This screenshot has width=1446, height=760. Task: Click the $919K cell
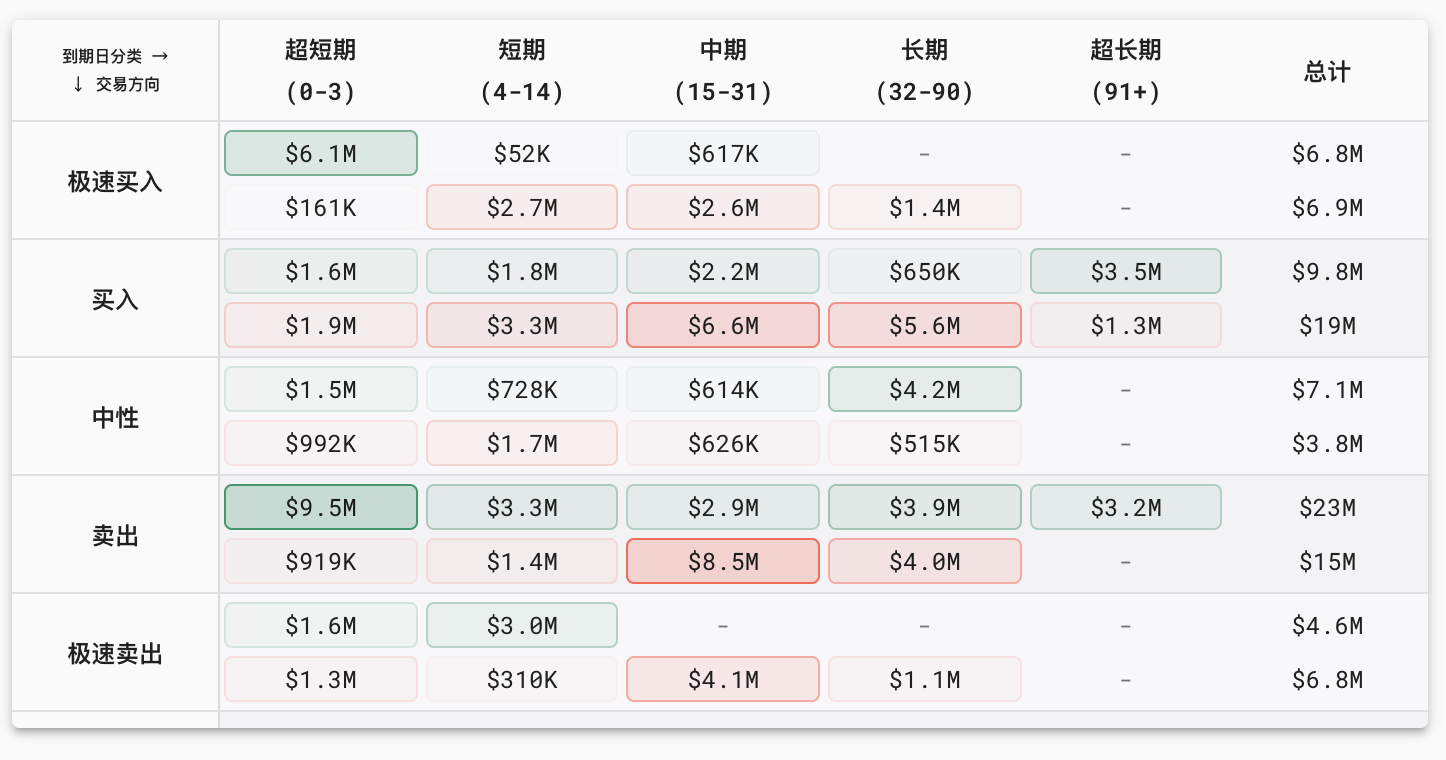point(321,561)
